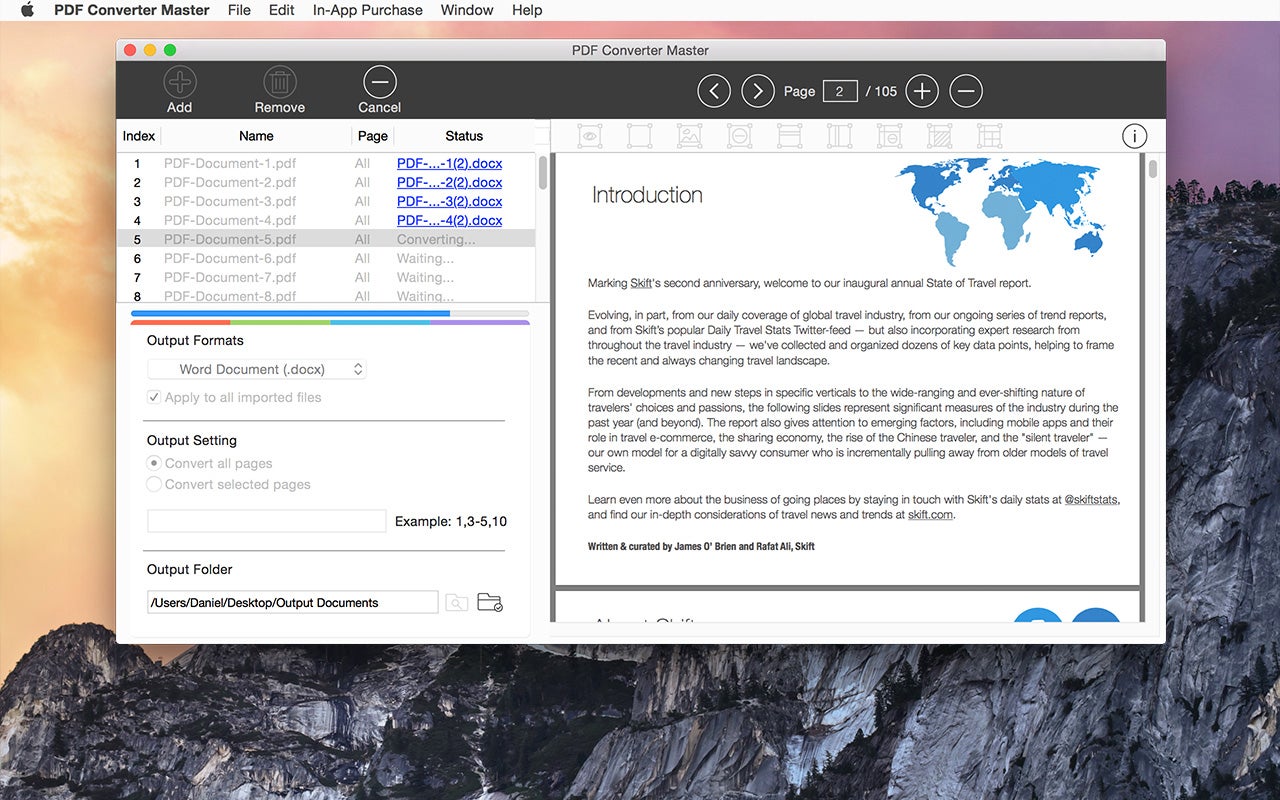Click the page range input field
This screenshot has width=1280, height=800.
pyautogui.click(x=266, y=521)
